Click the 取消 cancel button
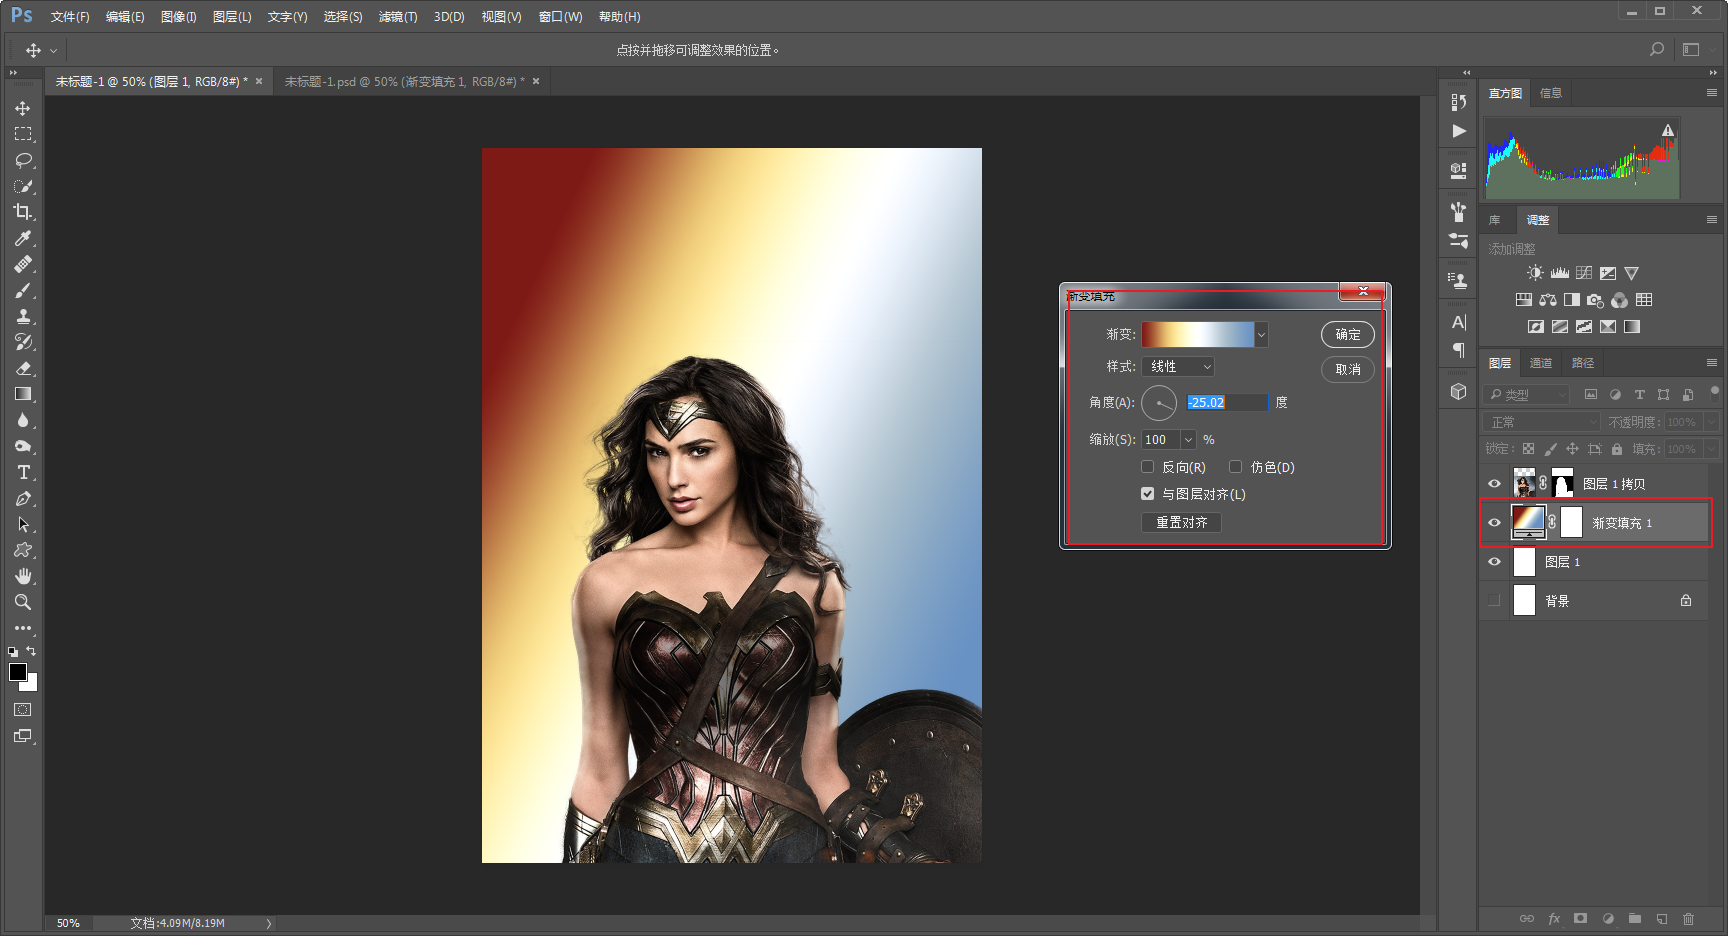 [1348, 369]
